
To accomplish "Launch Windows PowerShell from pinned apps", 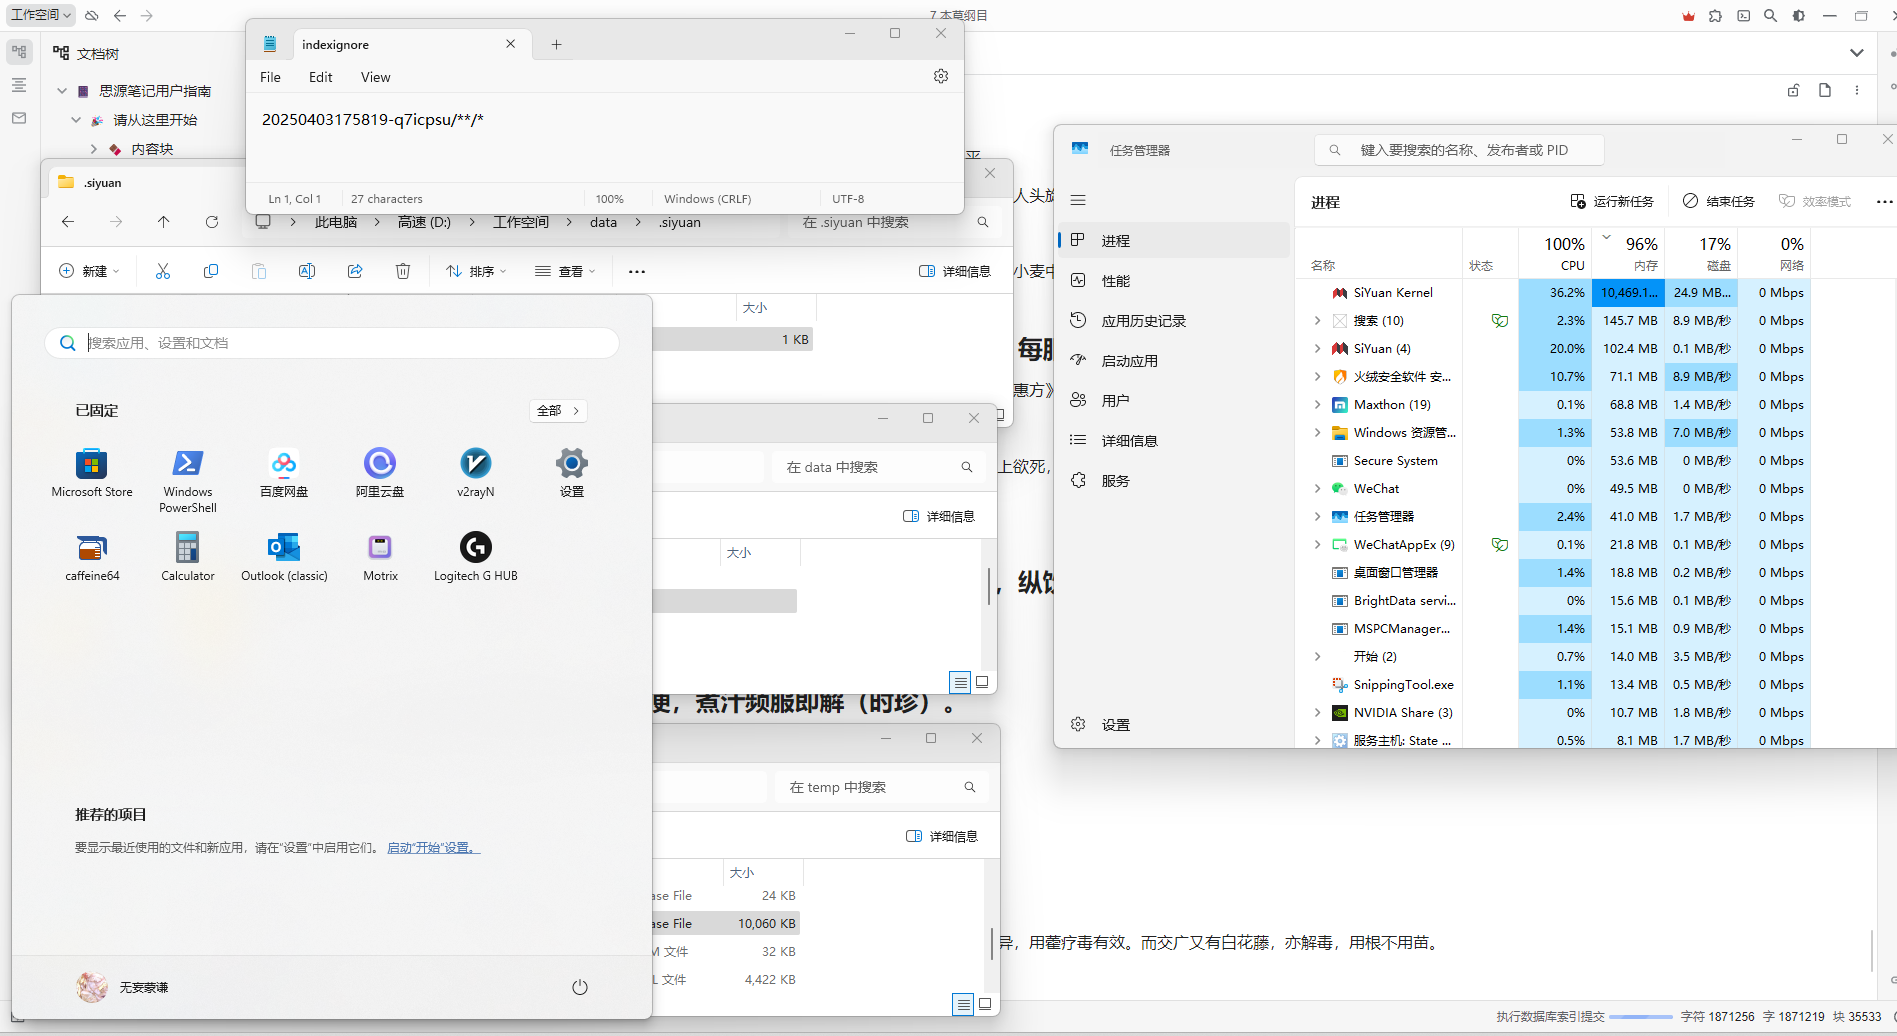I will (188, 480).
